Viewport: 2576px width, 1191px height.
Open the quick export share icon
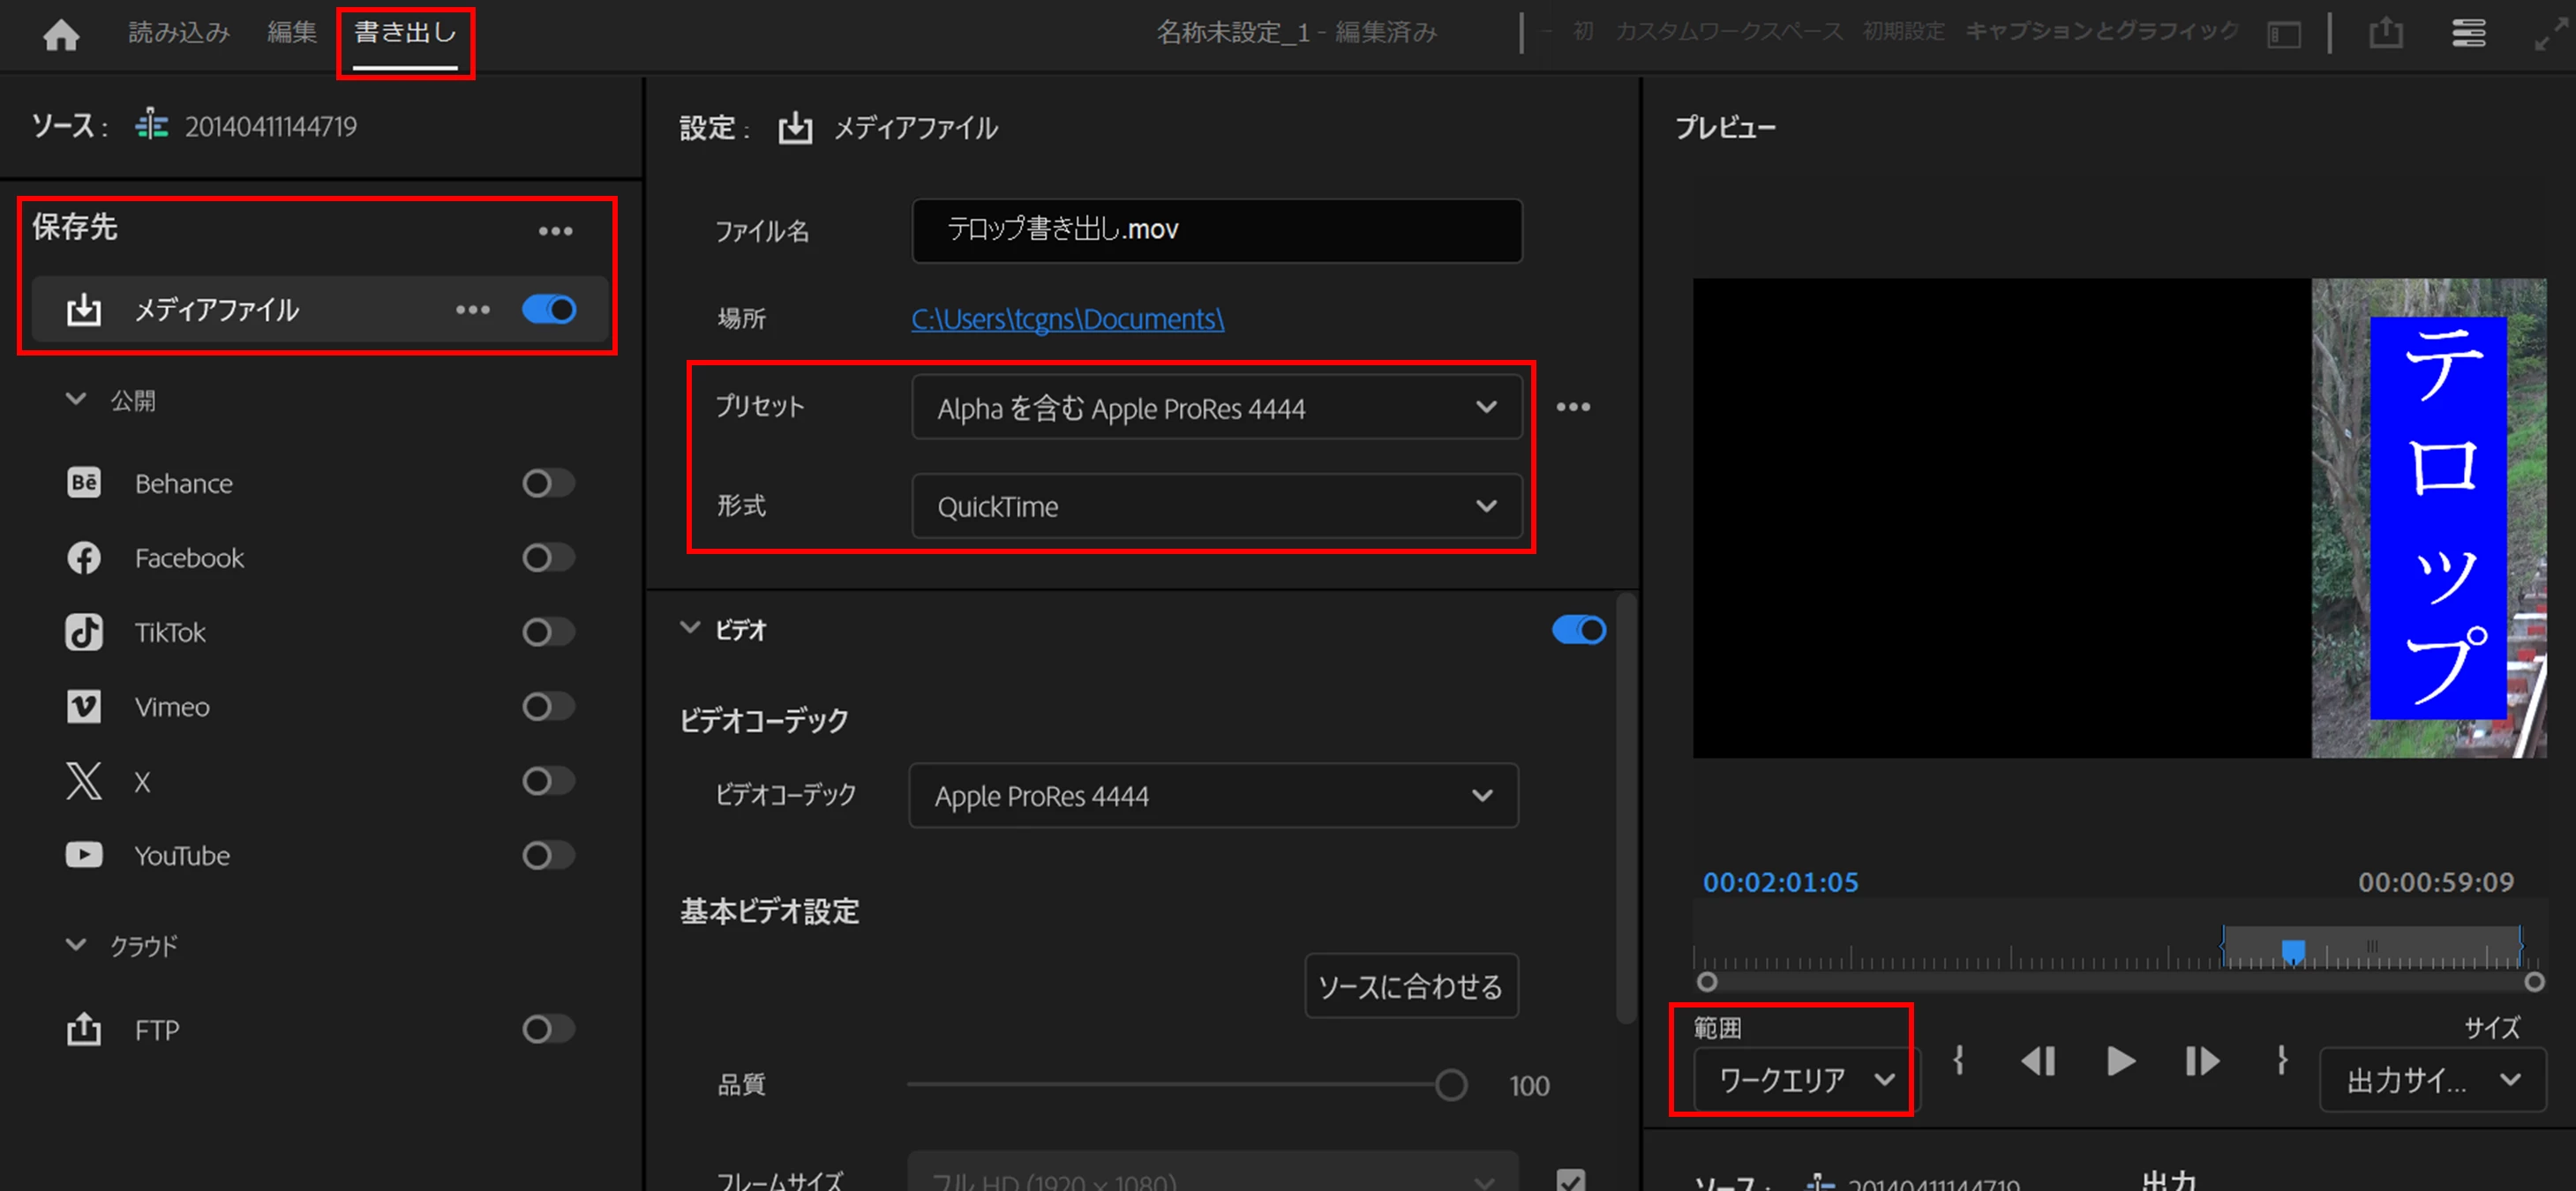[x=2385, y=33]
